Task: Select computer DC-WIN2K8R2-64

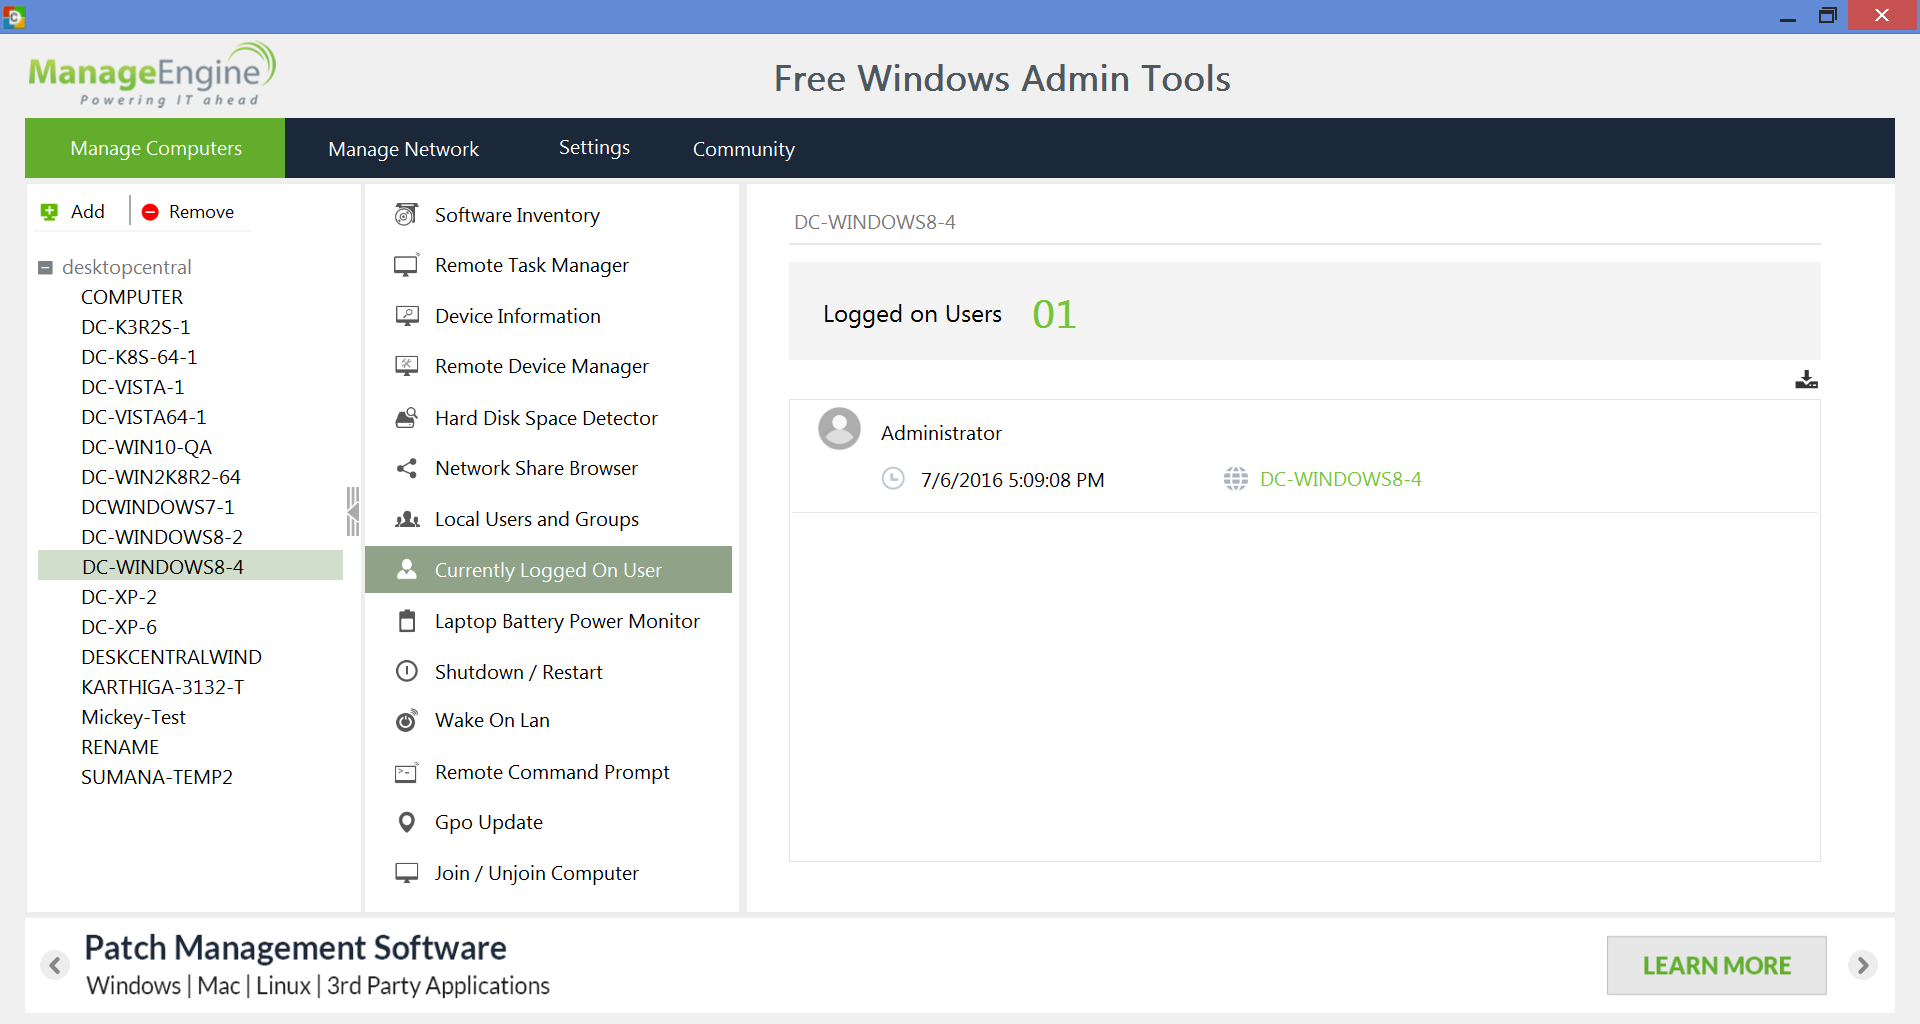Action: pyautogui.click(x=161, y=477)
